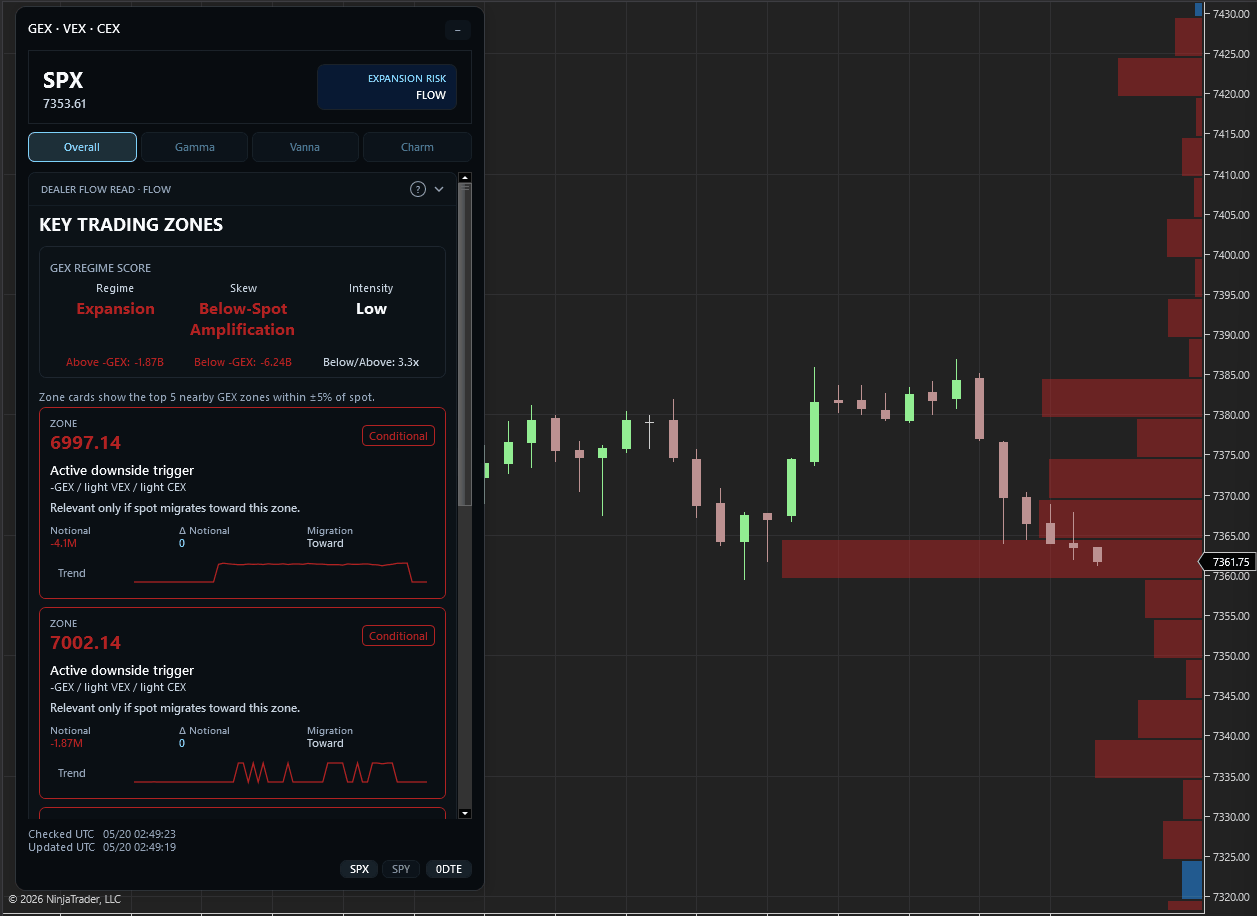Toggle the SPX symbol button
Screen dimensions: 1257x916
[x=359, y=869]
